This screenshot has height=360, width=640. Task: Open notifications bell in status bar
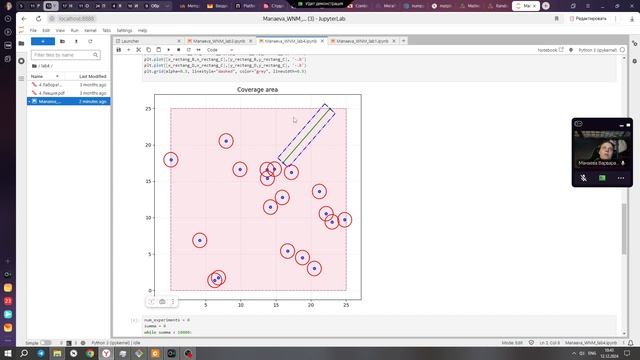[631, 343]
